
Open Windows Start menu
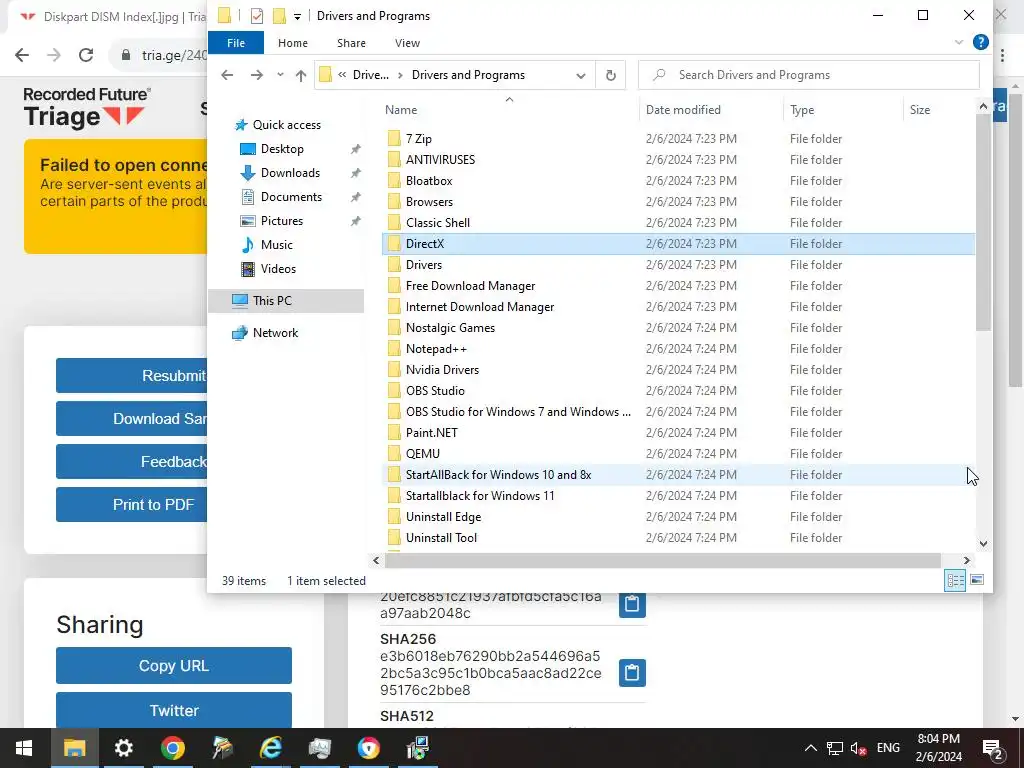click(x=24, y=748)
